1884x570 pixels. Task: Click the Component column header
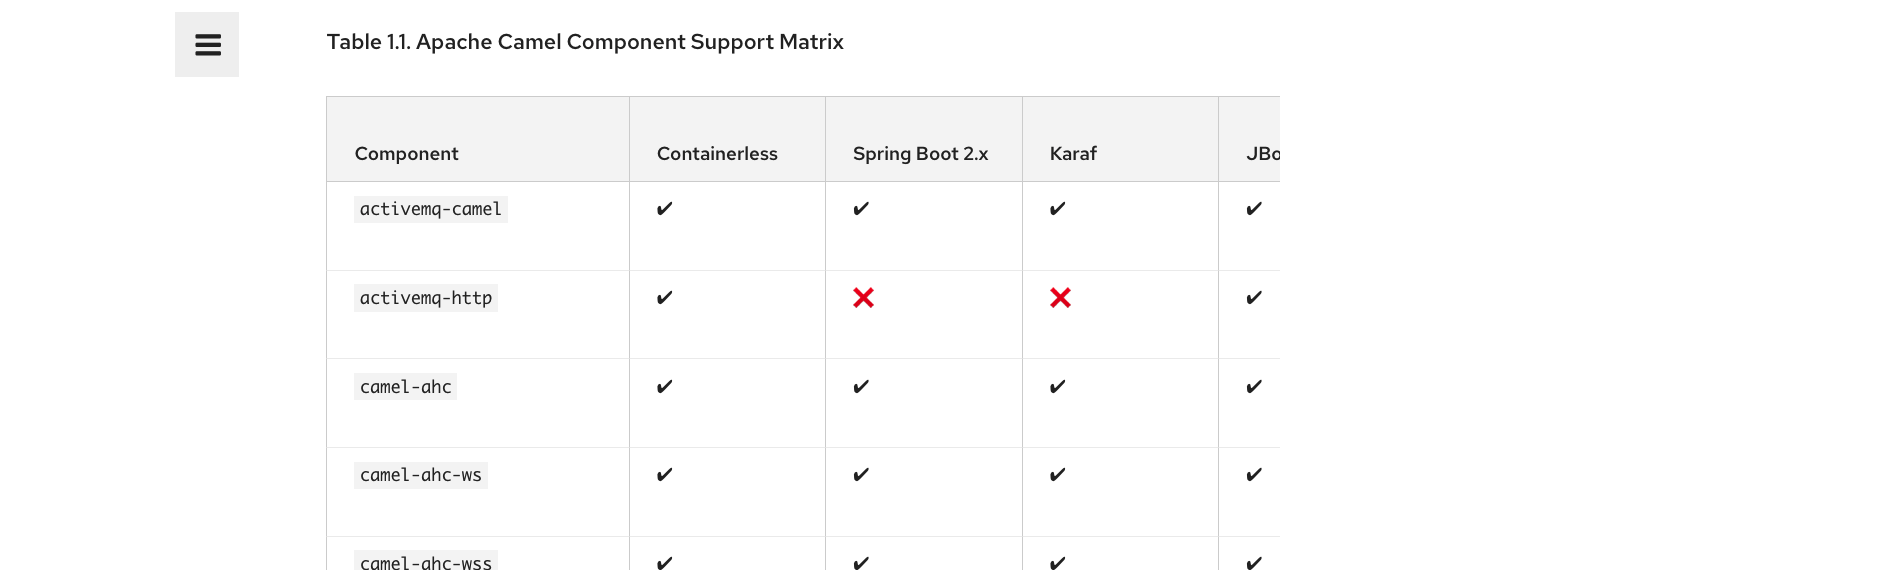[406, 154]
